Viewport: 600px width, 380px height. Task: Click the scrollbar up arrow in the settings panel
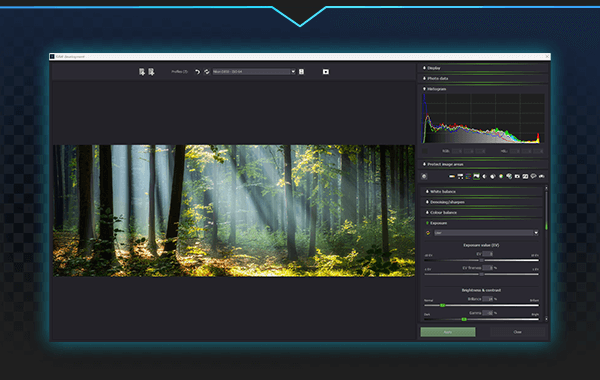click(546, 188)
